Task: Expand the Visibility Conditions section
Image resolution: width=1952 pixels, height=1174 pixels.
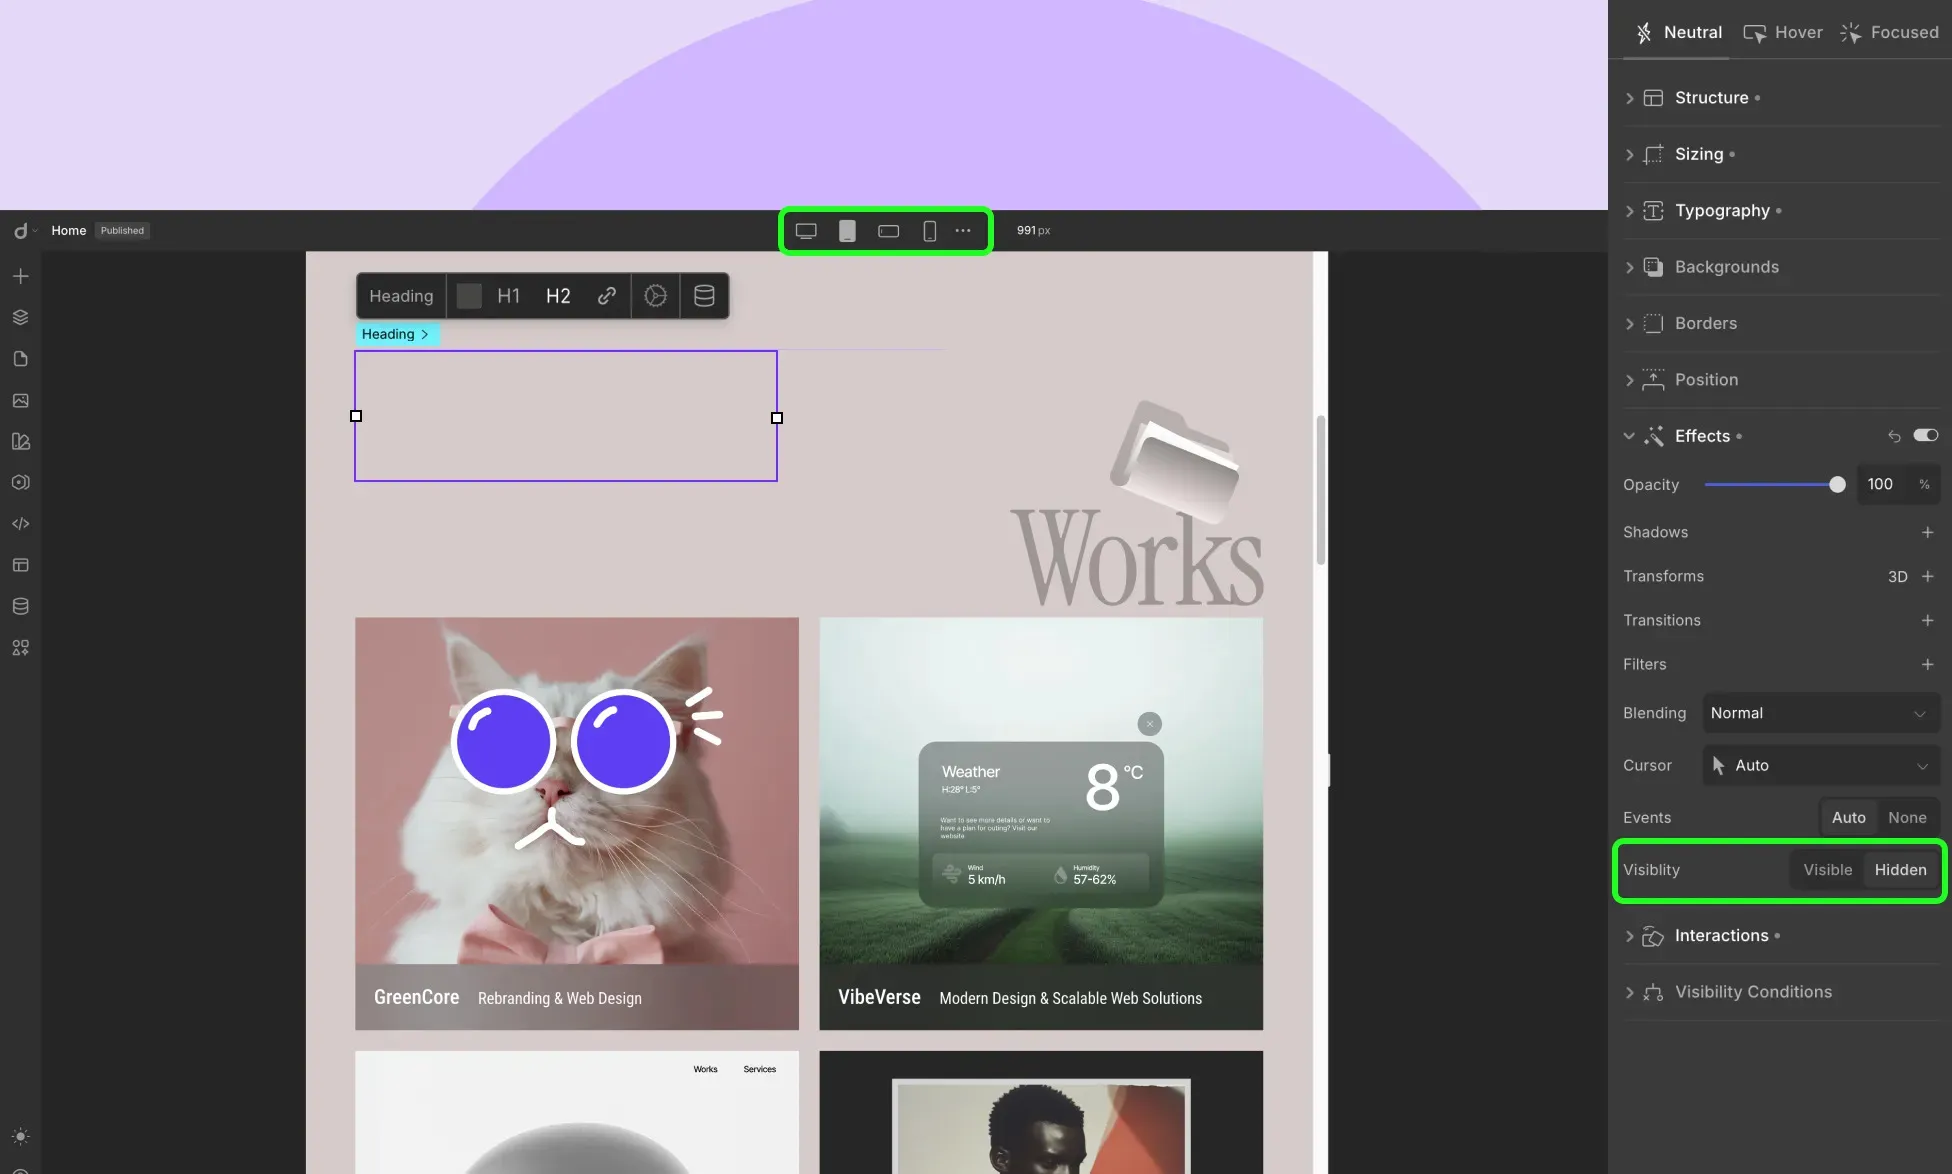Action: click(1780, 992)
